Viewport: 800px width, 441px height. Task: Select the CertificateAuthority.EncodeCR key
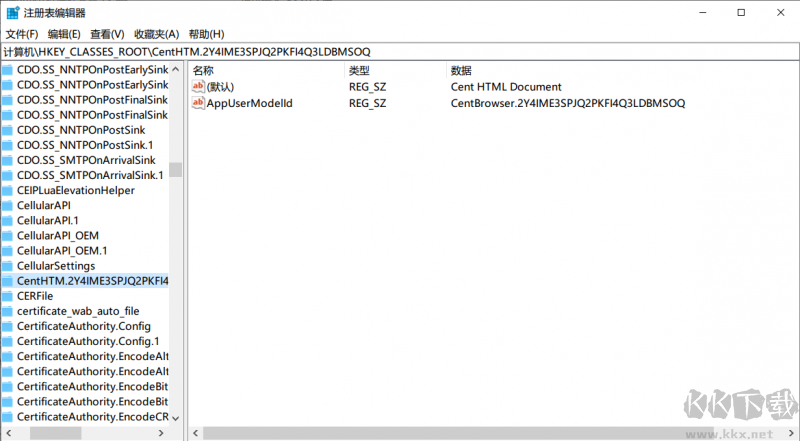[x=92, y=416]
